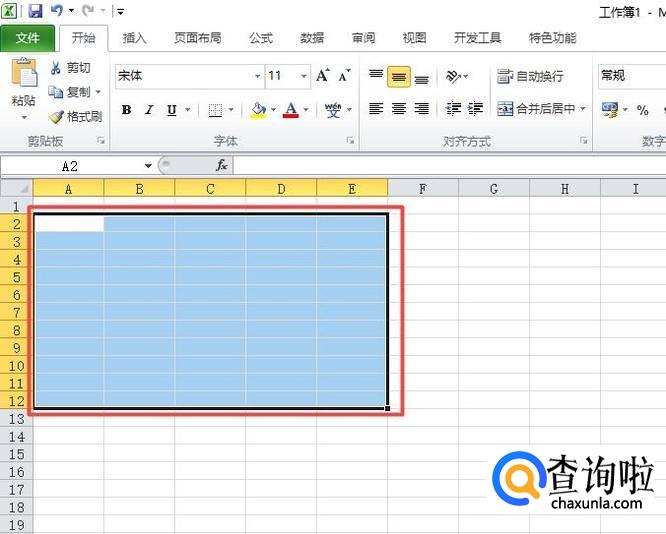Screen dimensions: 666x534
Task: Open the undo history dropdown arrow
Action: tap(71, 10)
